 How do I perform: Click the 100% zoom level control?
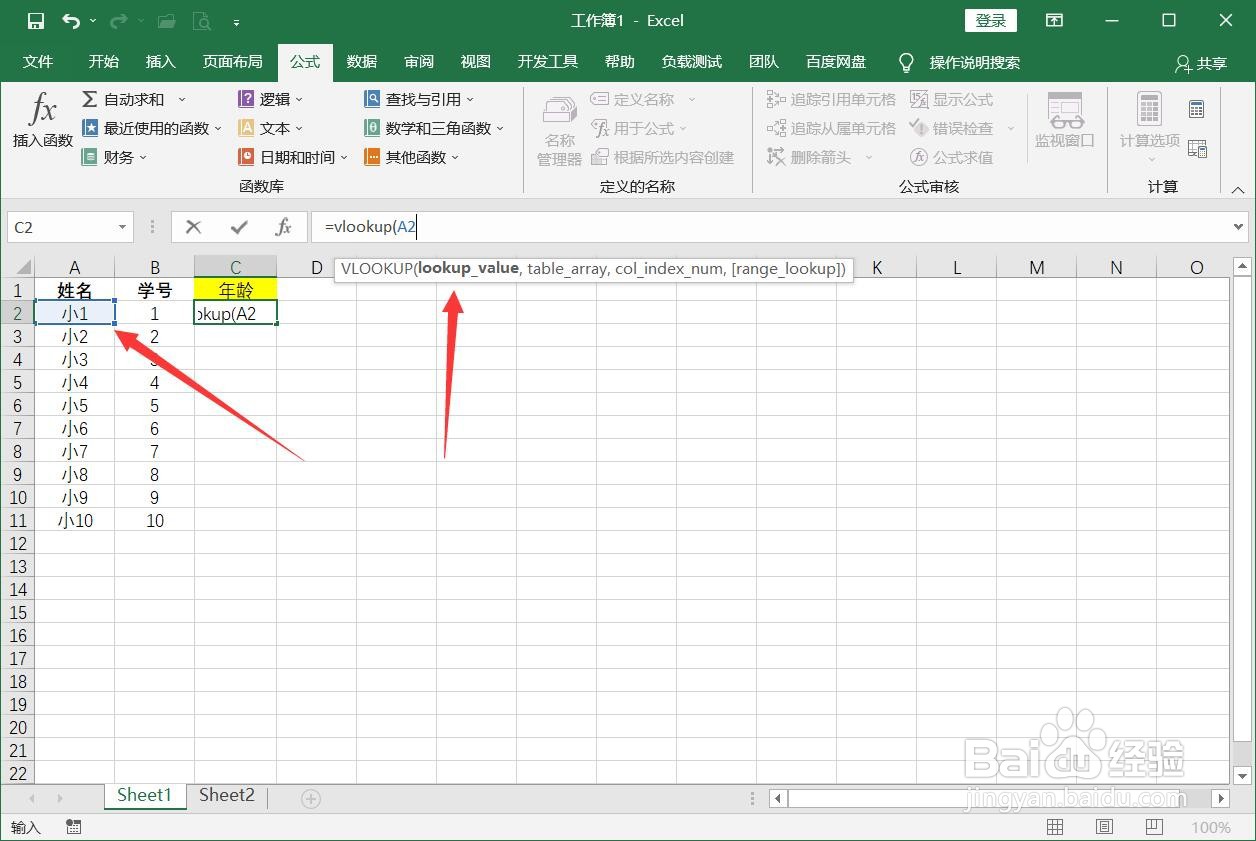1211,827
